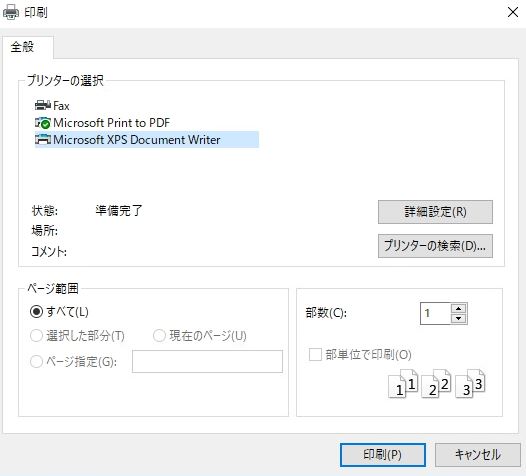Click the printer icon in title bar
Image resolution: width=526 pixels, height=476 pixels.
(11, 12)
